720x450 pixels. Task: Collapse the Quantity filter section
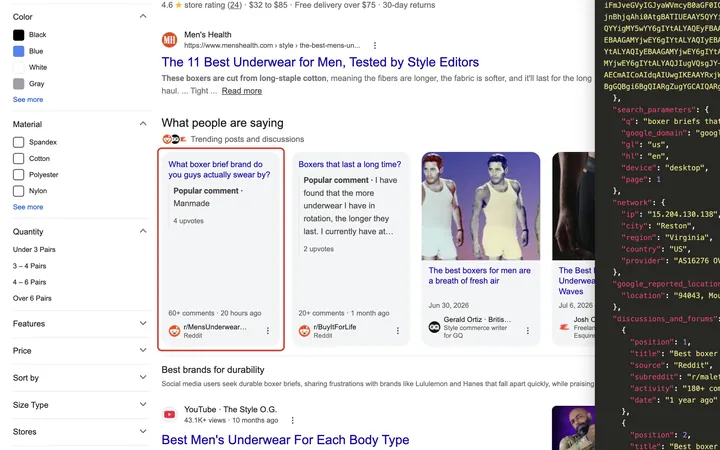(143, 231)
